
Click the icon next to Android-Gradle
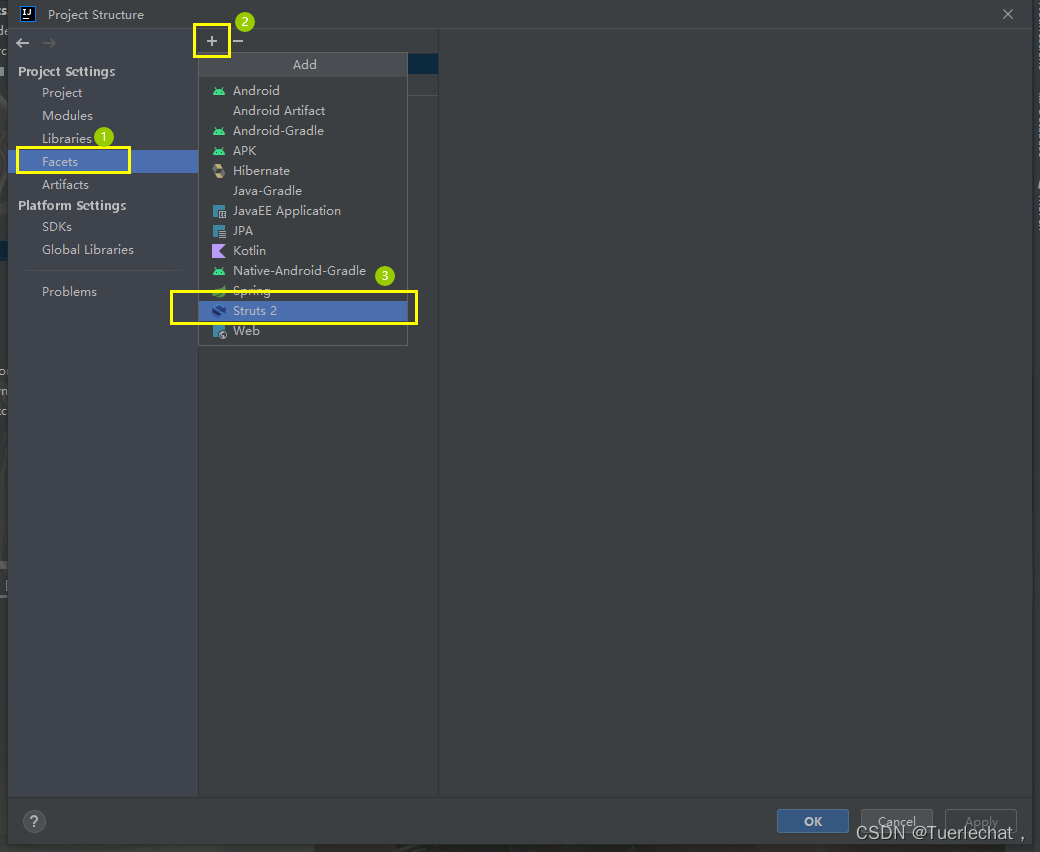(x=219, y=131)
